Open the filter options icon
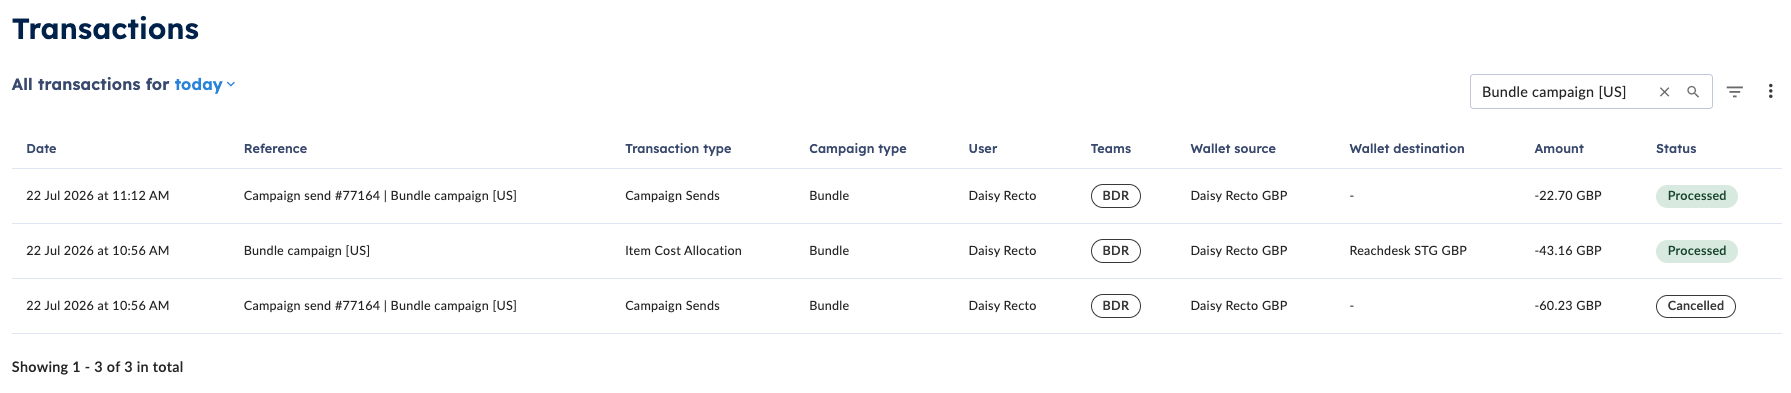This screenshot has height=393, width=1791. (x=1735, y=92)
